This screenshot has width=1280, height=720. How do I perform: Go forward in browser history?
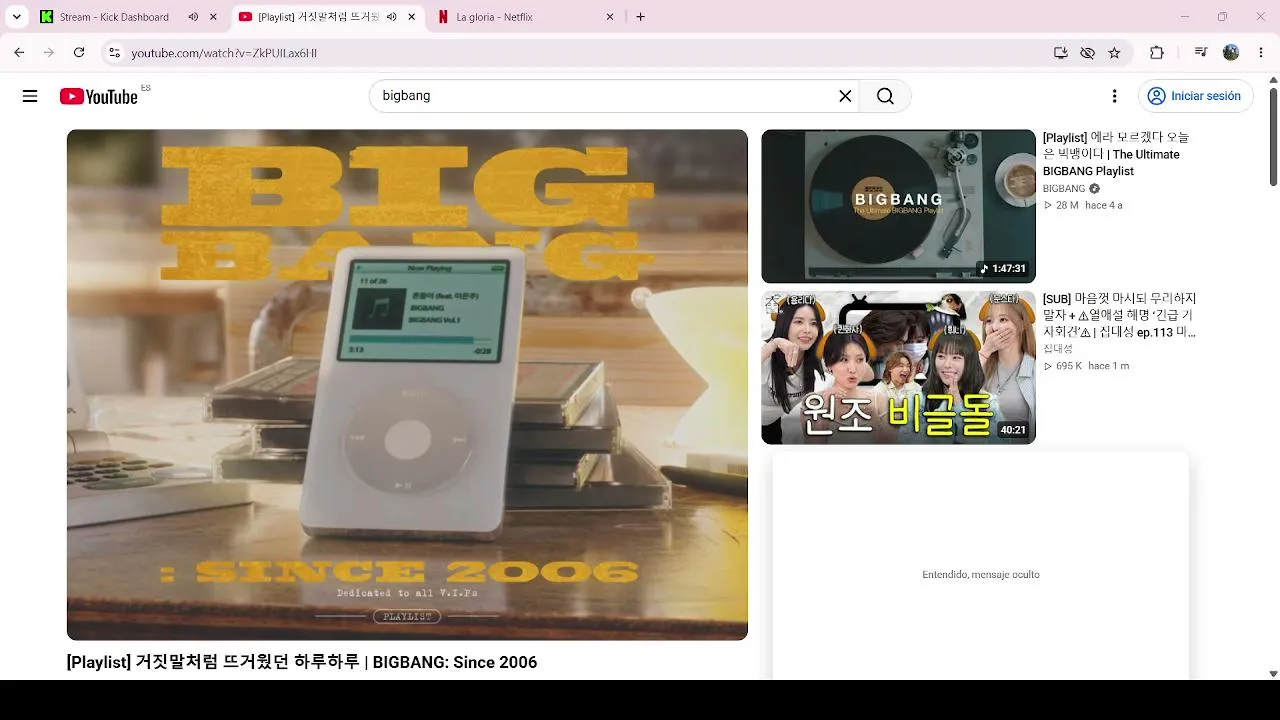49,53
